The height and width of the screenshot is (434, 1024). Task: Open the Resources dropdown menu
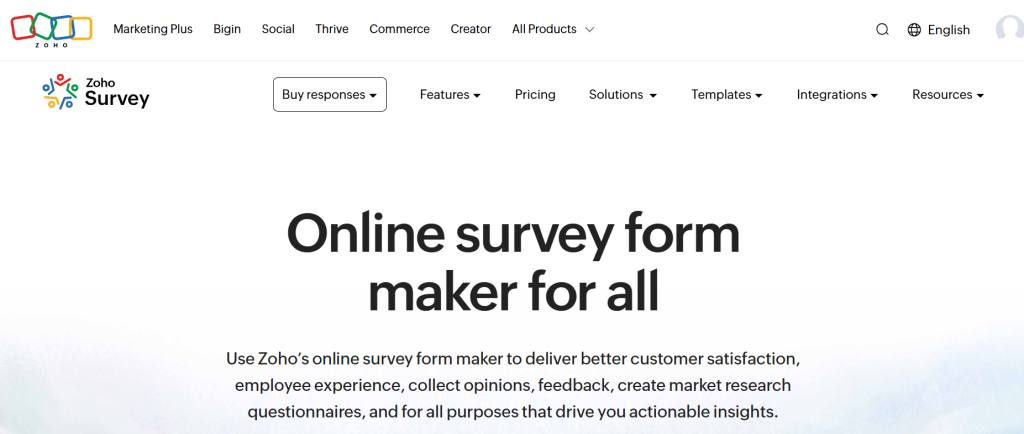[948, 95]
